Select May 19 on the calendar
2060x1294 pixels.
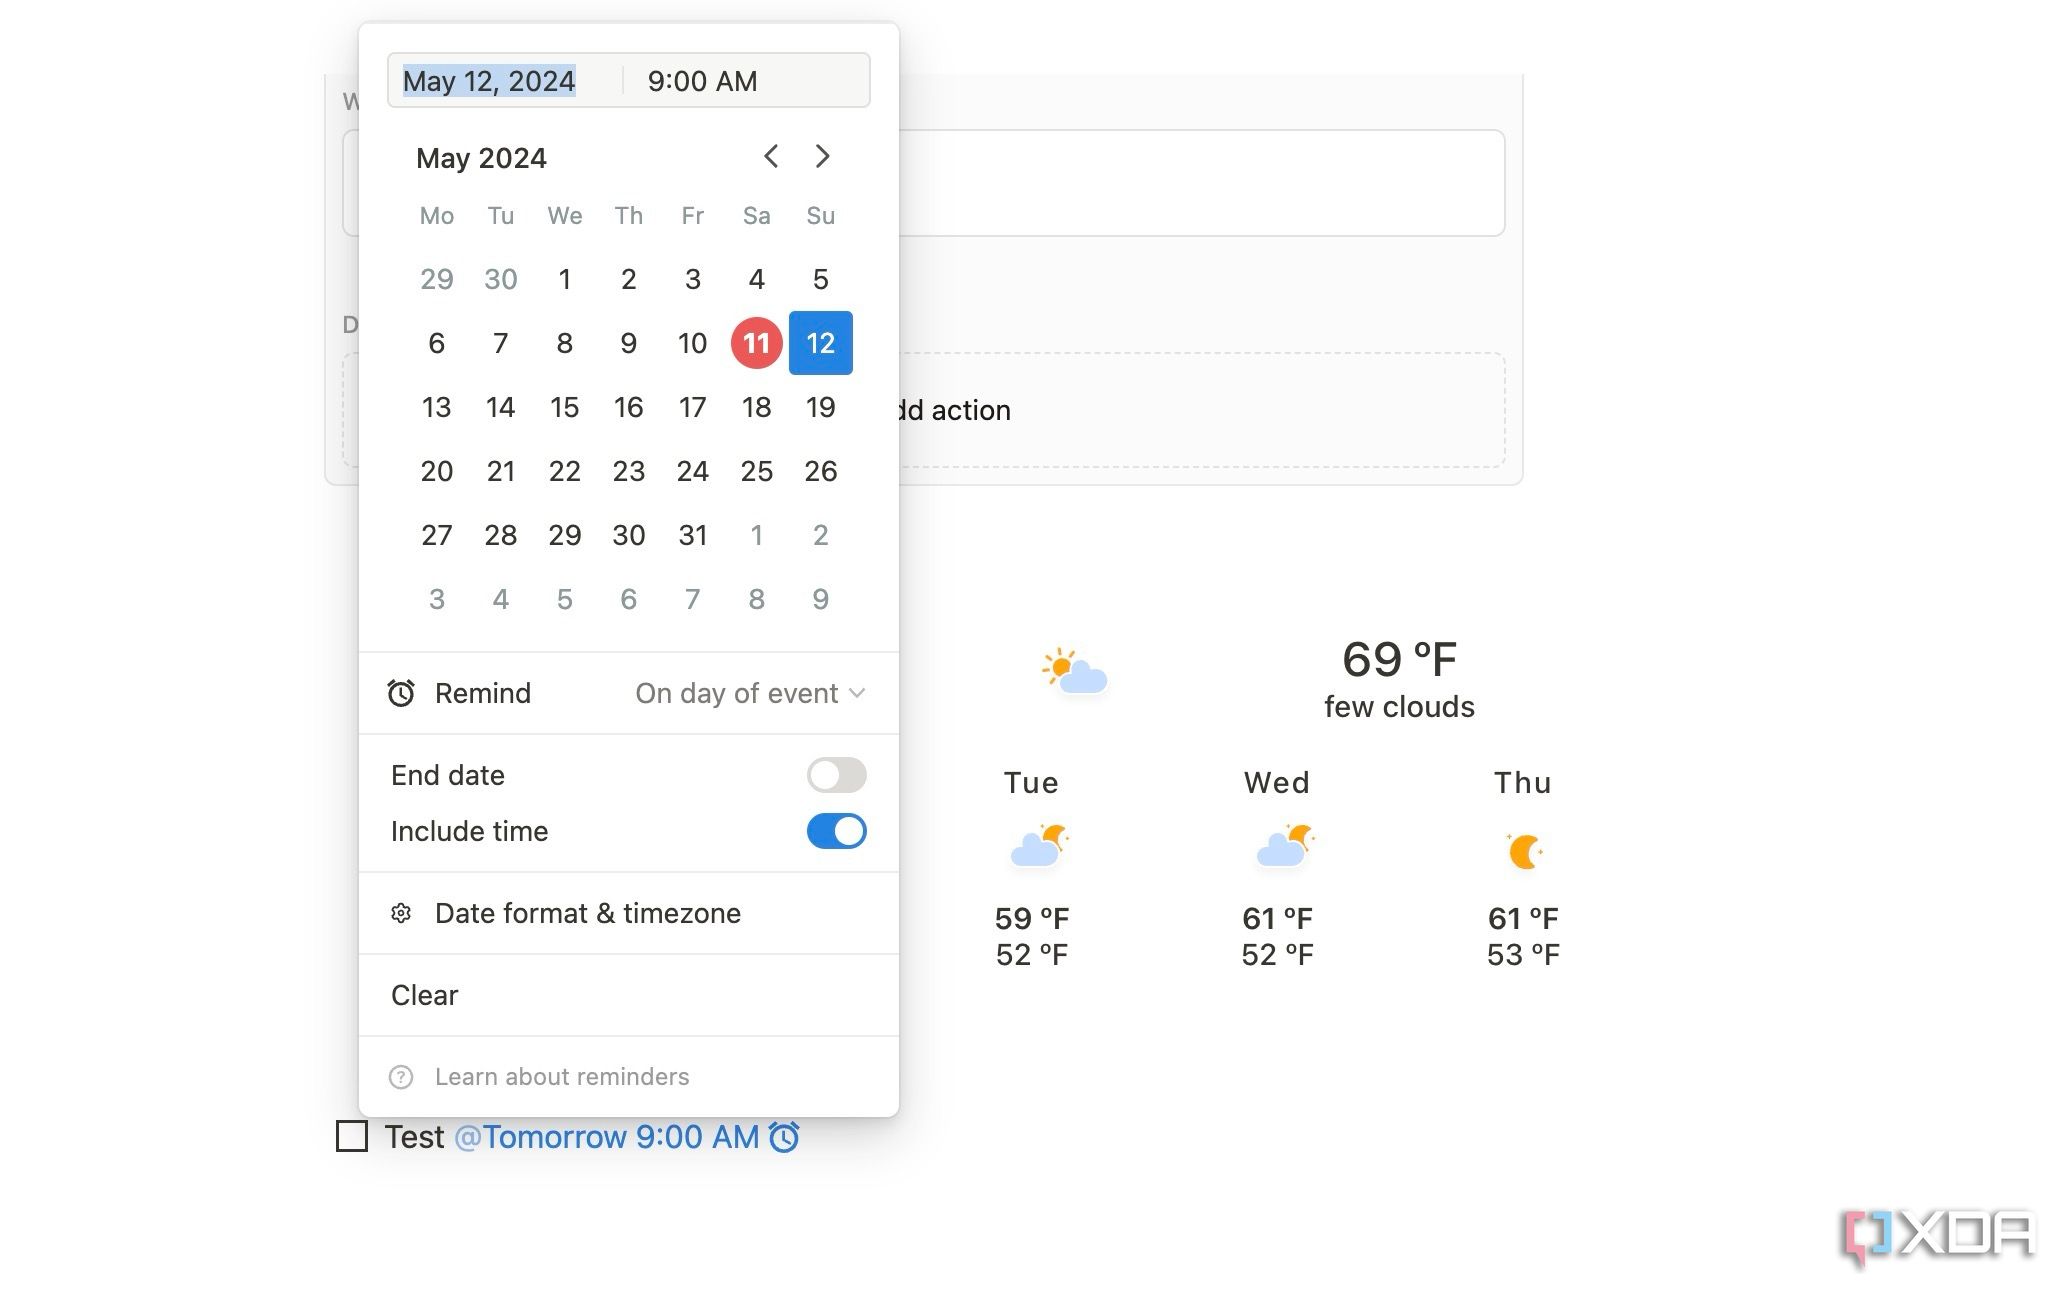click(x=820, y=407)
